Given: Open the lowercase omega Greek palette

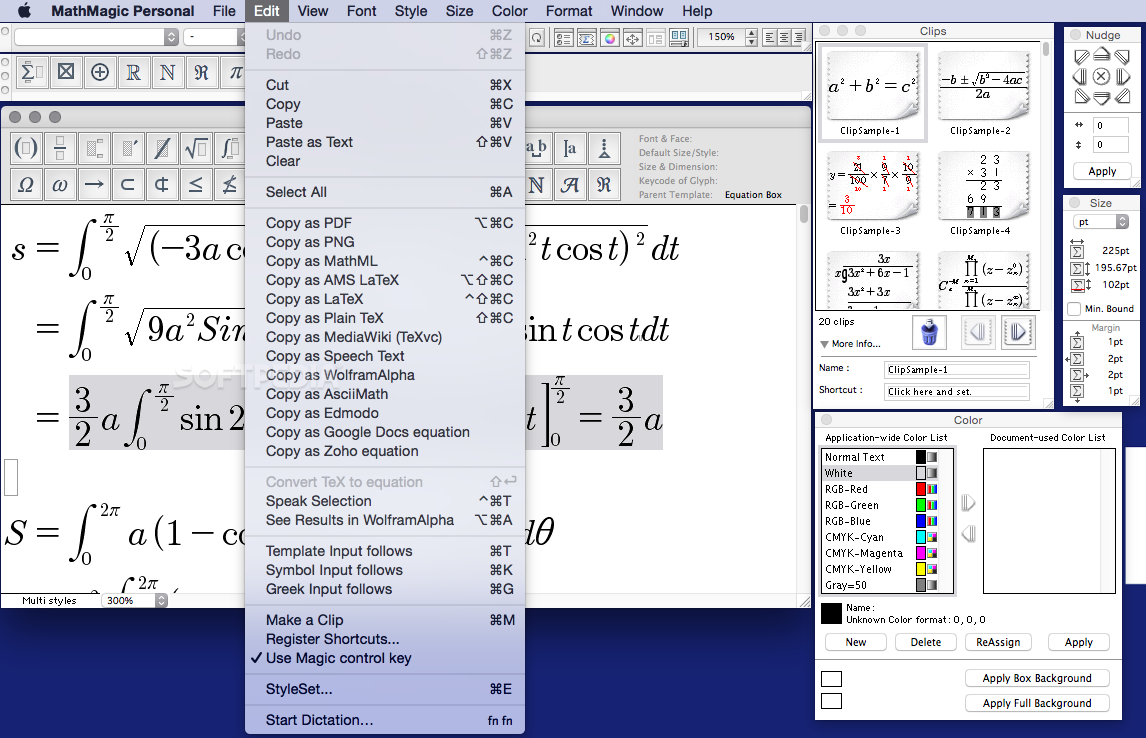Looking at the screenshot, I should coord(60,184).
